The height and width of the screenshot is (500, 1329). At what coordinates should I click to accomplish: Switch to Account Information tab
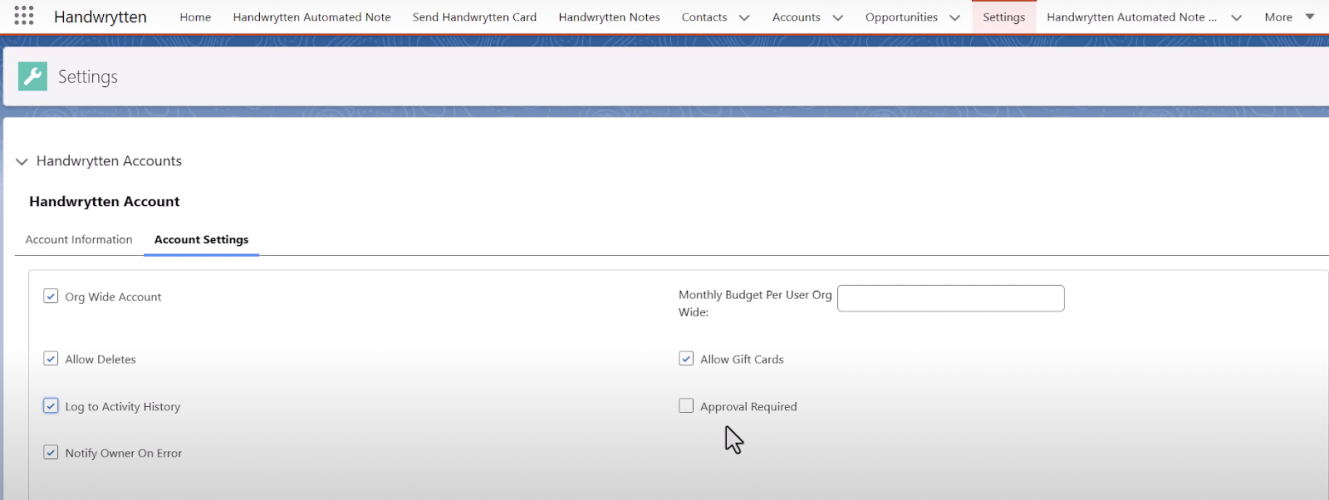pos(79,240)
